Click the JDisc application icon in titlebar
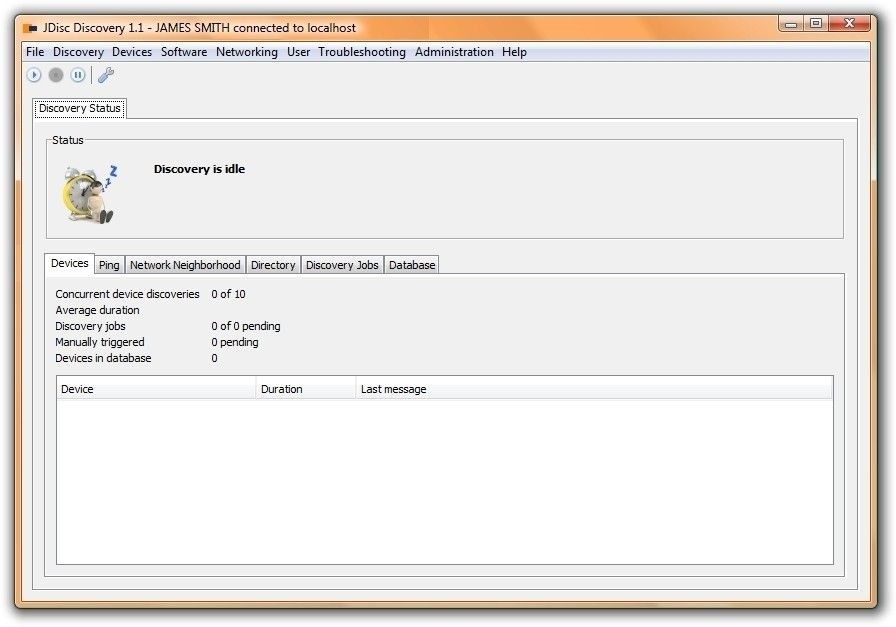 tap(29, 29)
